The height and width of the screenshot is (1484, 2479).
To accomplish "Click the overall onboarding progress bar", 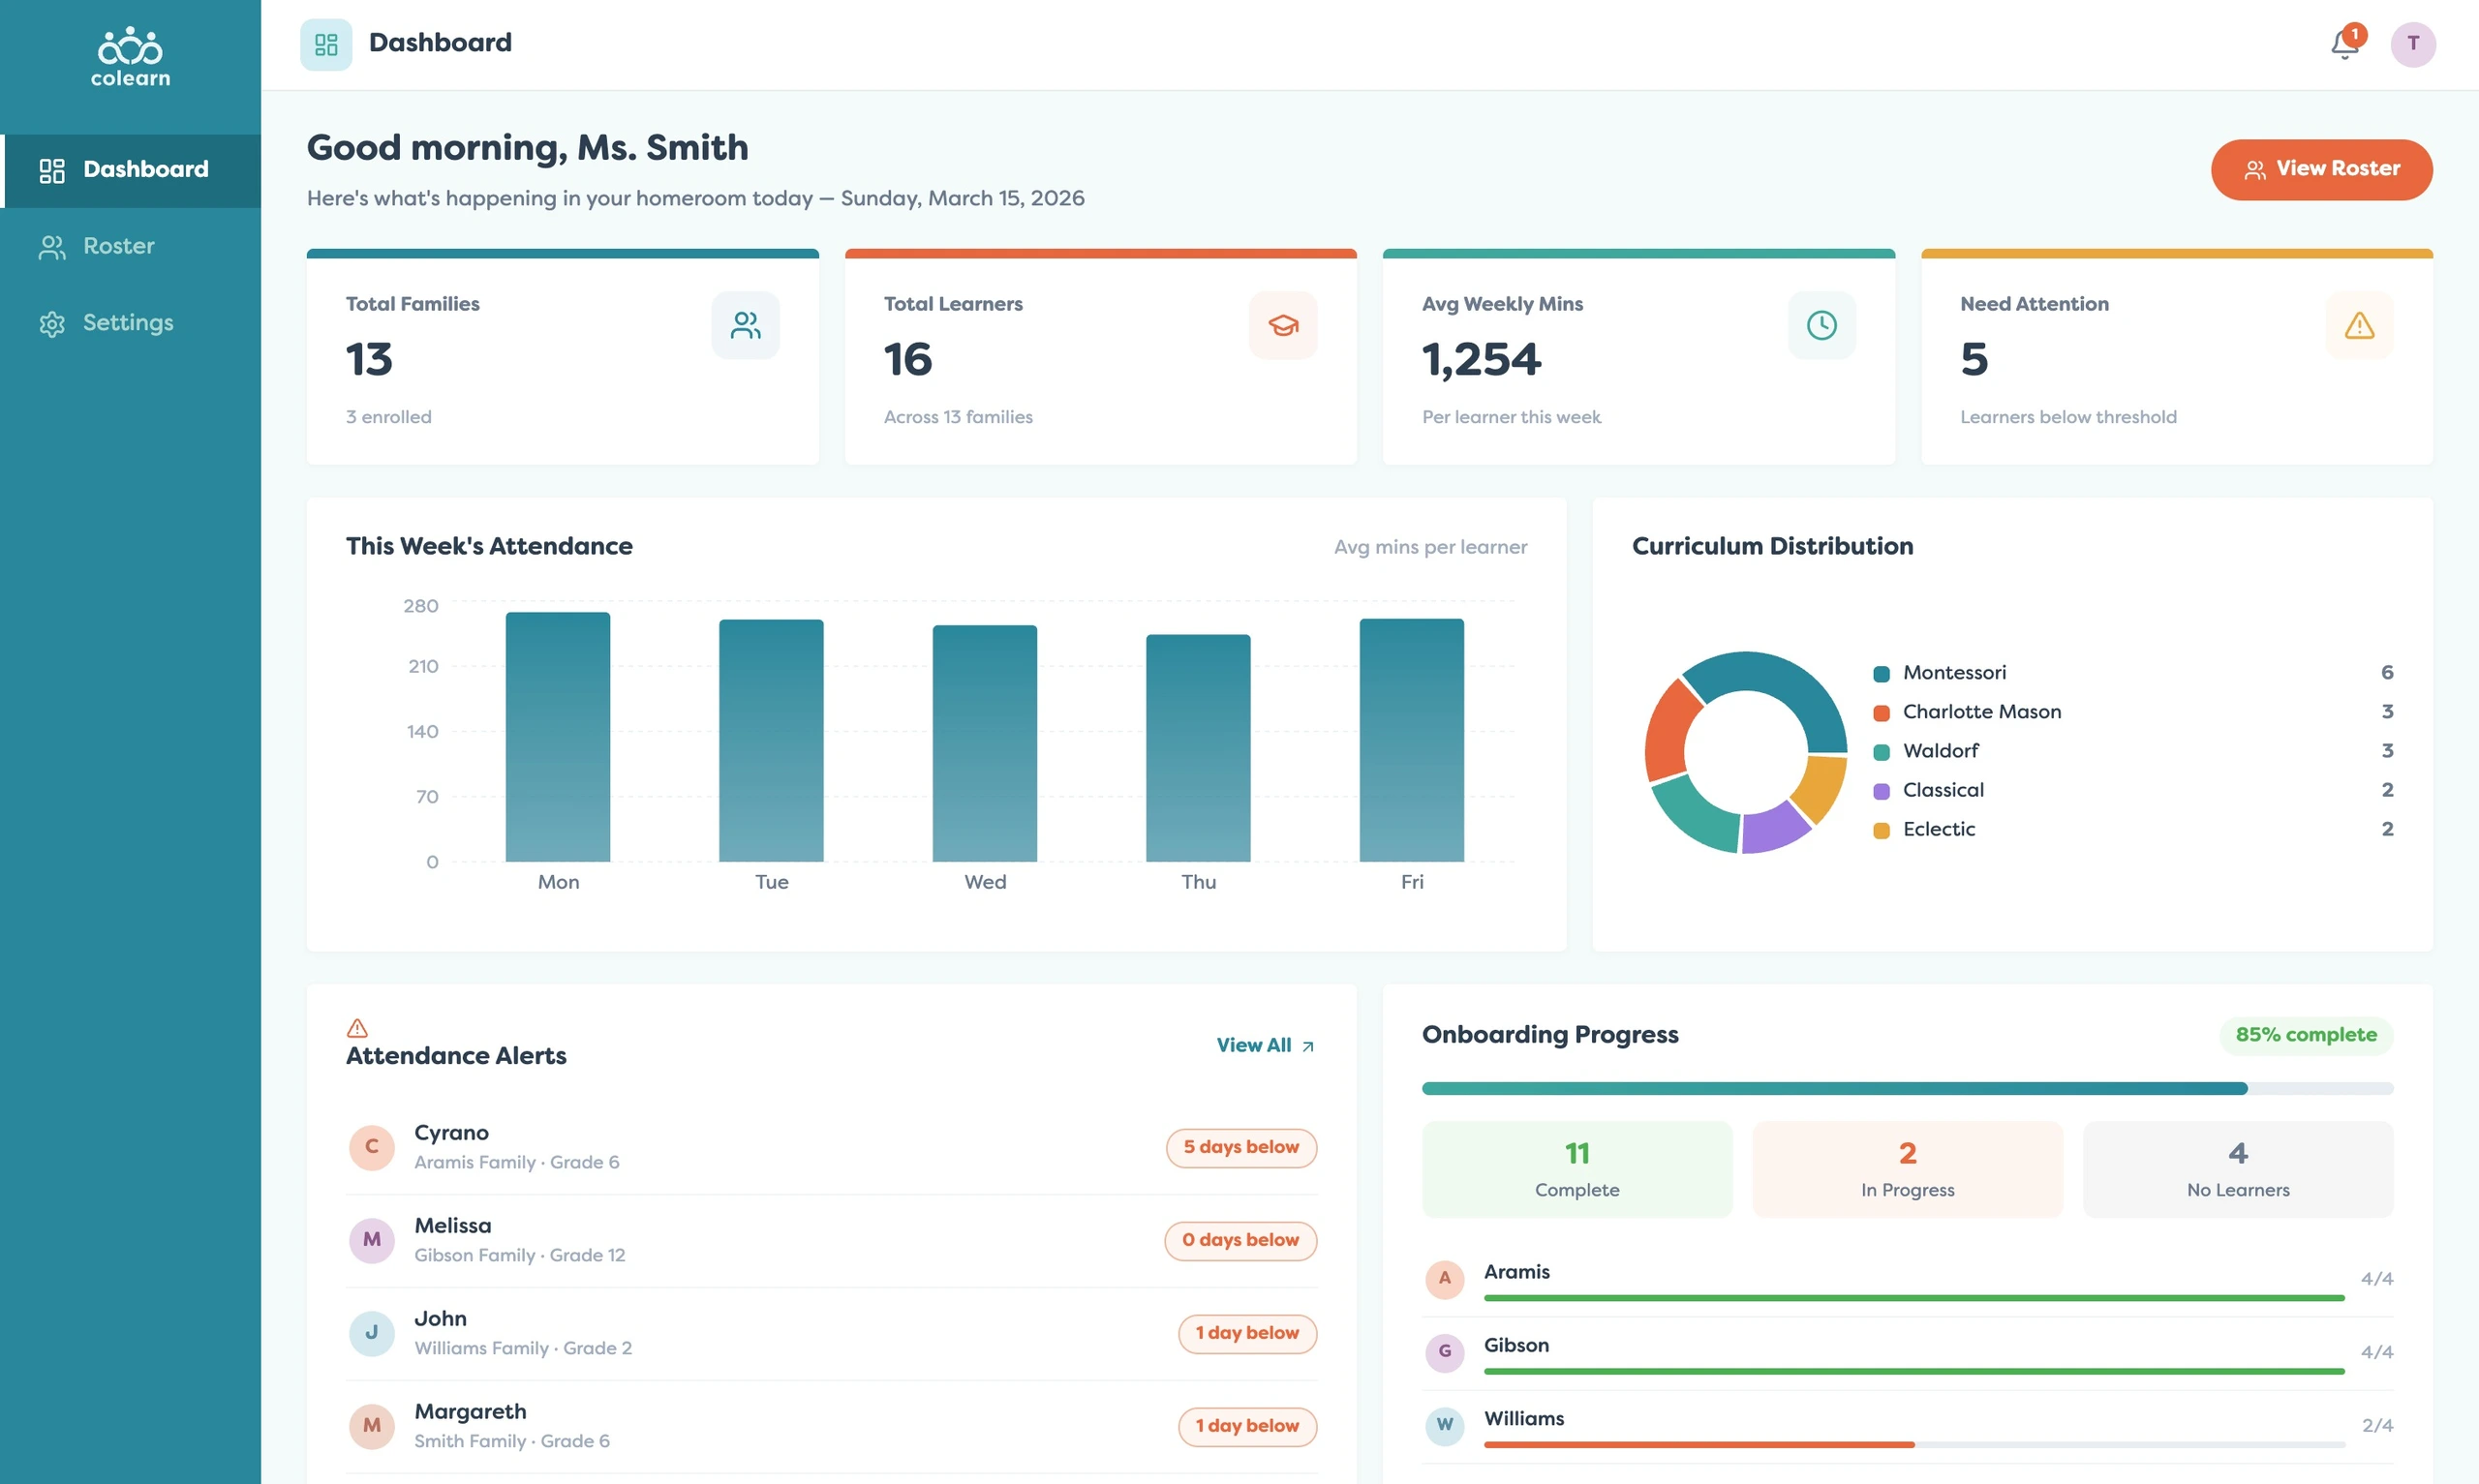I will [1907, 1088].
